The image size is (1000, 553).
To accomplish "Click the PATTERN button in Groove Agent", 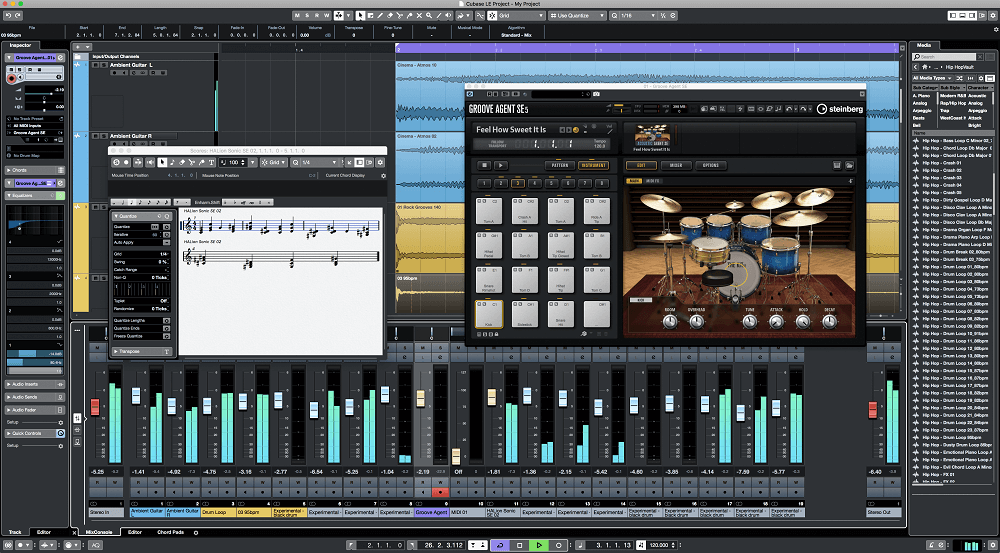I will click(x=560, y=165).
